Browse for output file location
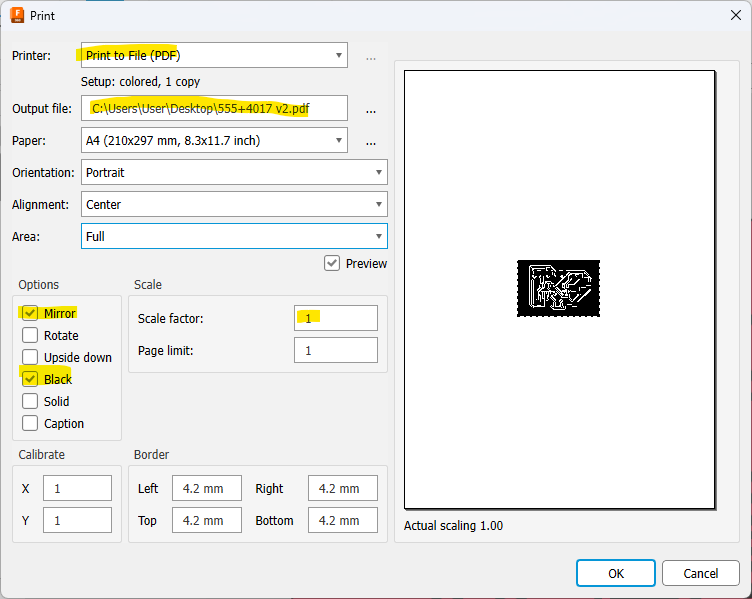 click(371, 110)
